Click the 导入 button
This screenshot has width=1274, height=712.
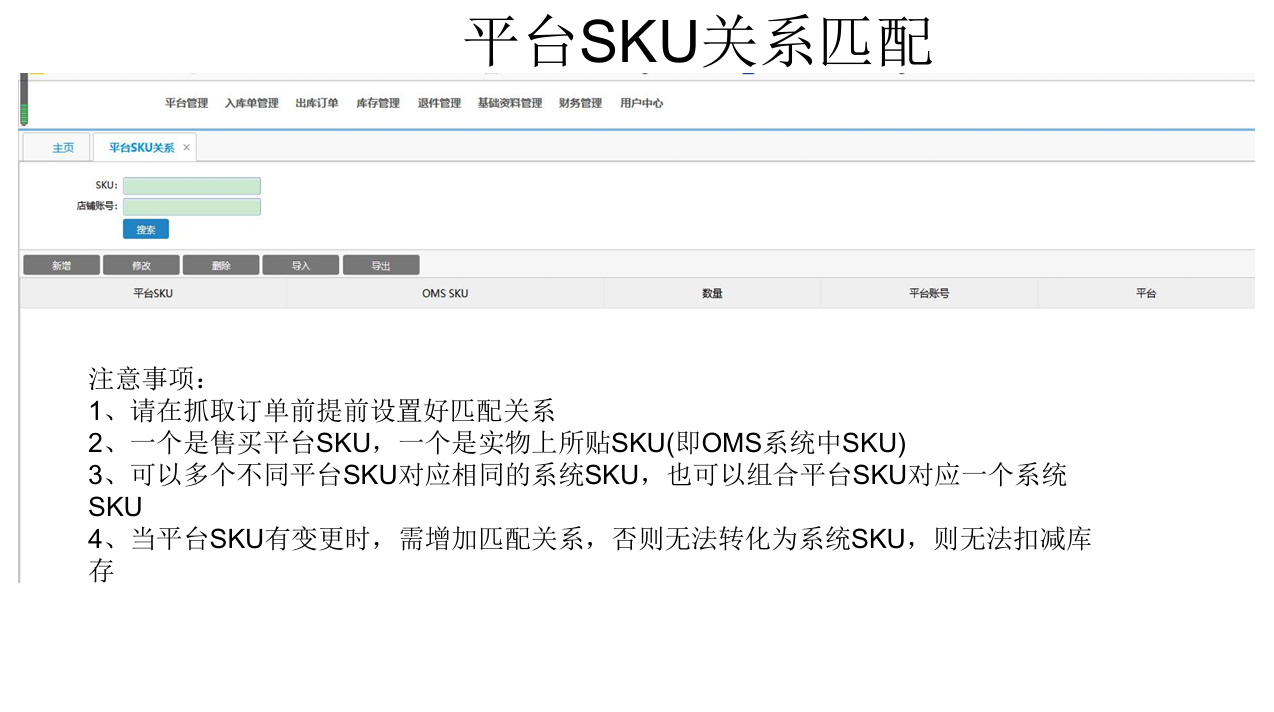[301, 265]
